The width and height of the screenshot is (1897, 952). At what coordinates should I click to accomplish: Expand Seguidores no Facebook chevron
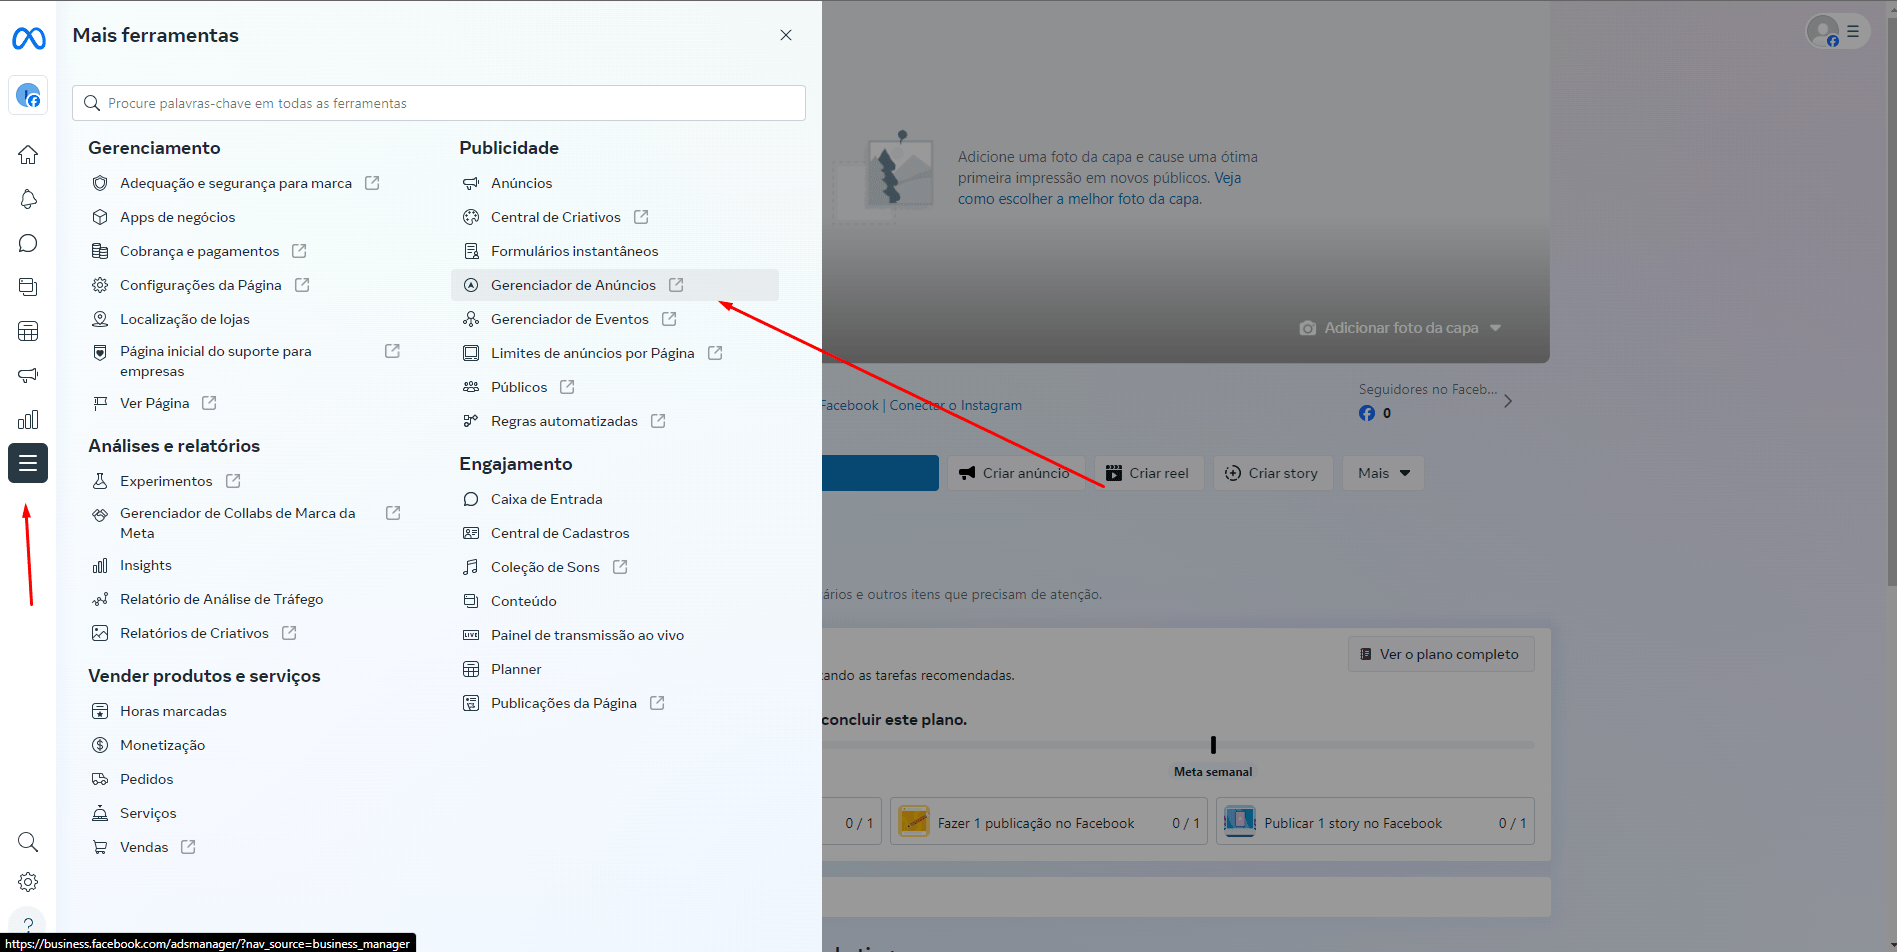[x=1508, y=401]
